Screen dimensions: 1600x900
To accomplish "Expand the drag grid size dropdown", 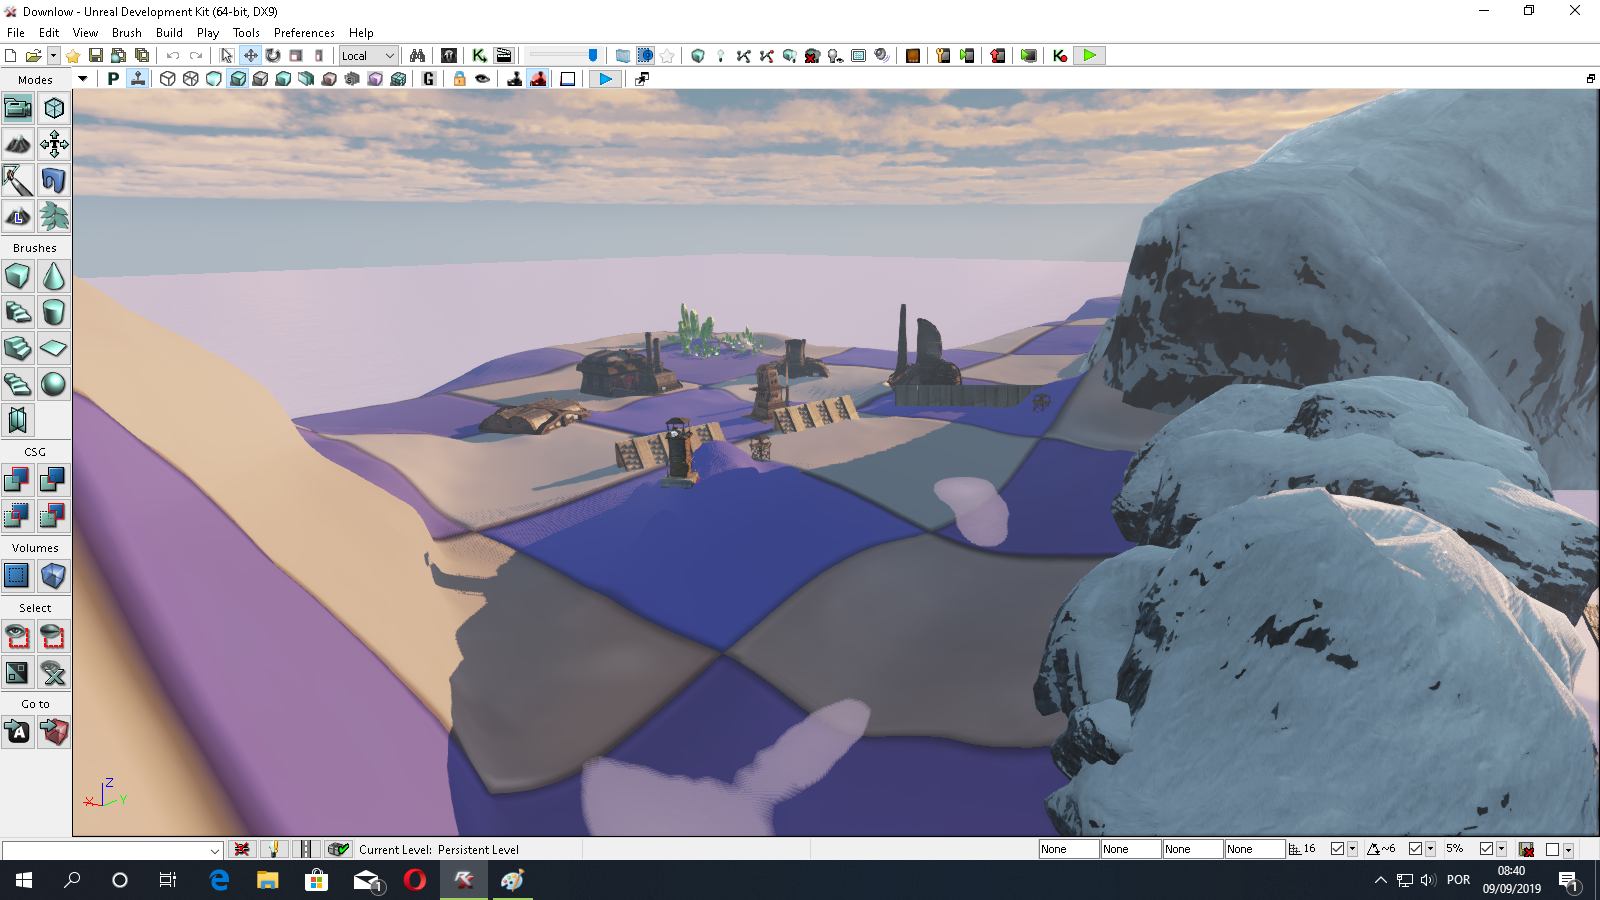I will [x=1352, y=849].
